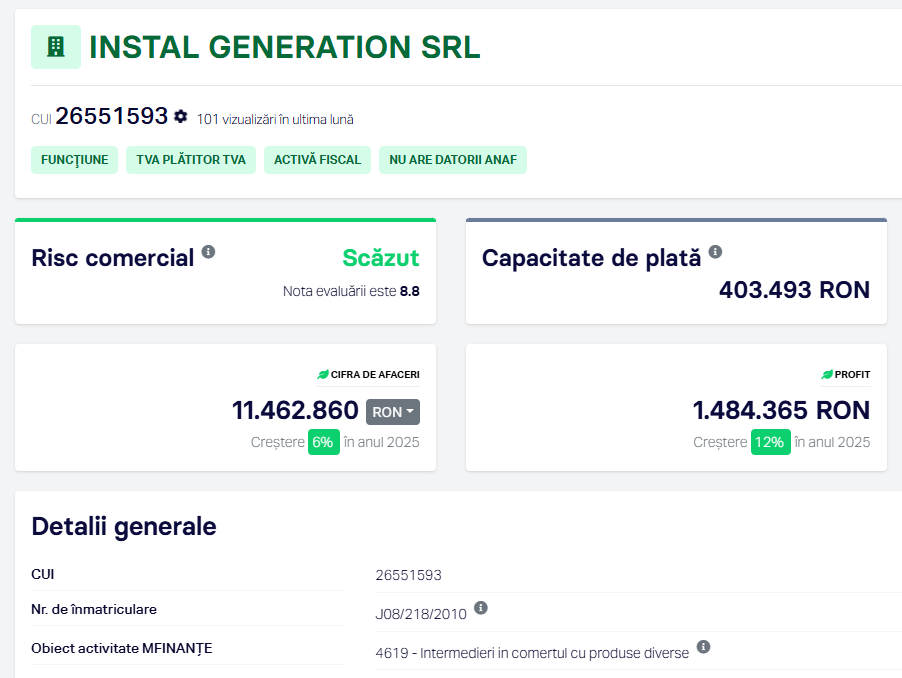Open info icon beside activity code 4619
Screen dimensions: 902x678
(x=704, y=647)
